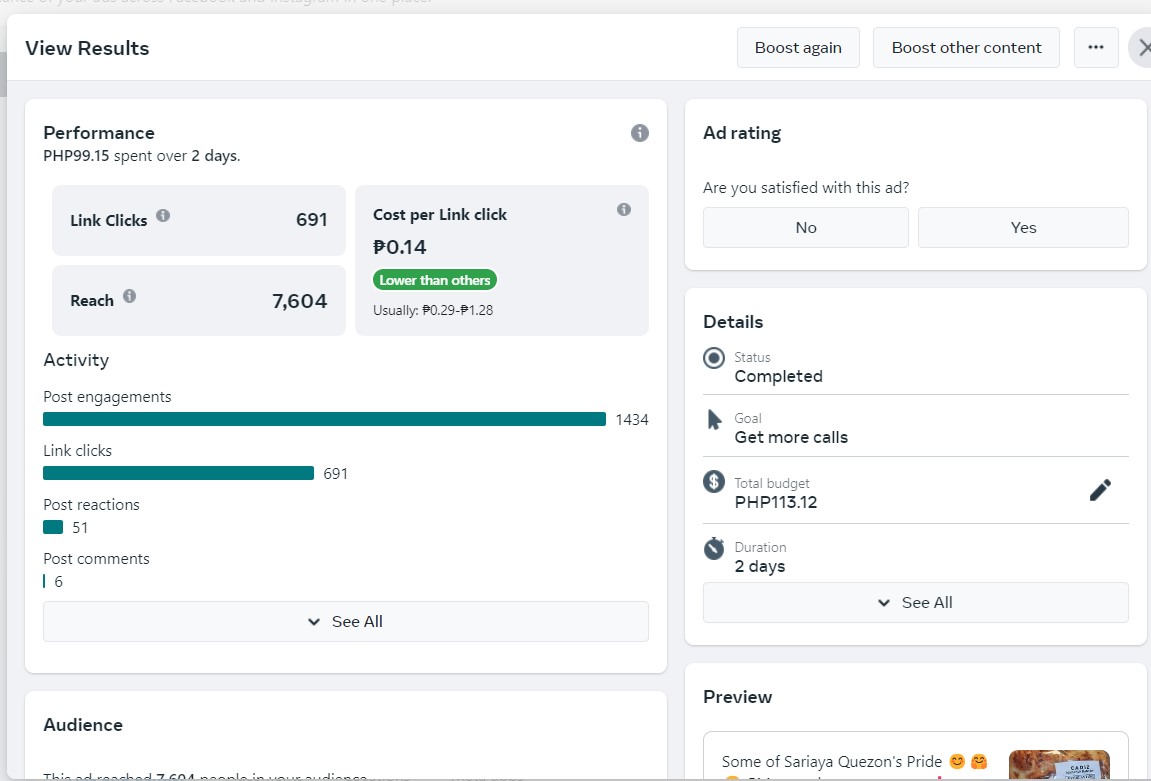Click the Status radio-style icon
Viewport: 1151px width, 781px height.
[714, 358]
